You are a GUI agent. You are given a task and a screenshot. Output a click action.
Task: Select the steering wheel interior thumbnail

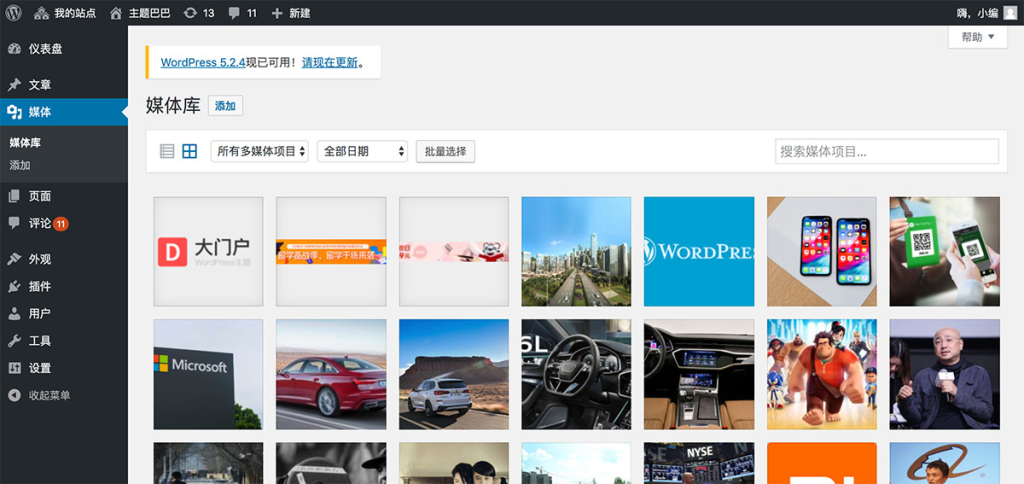click(577, 374)
